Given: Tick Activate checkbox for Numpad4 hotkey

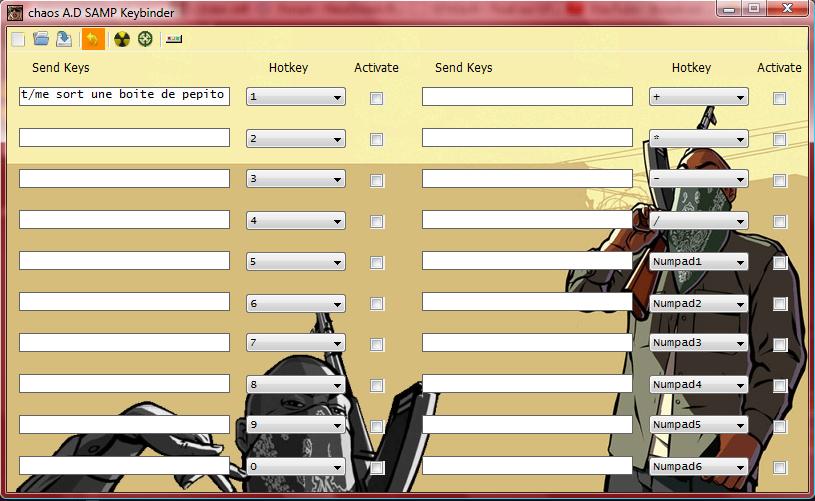Looking at the screenshot, I should point(779,385).
